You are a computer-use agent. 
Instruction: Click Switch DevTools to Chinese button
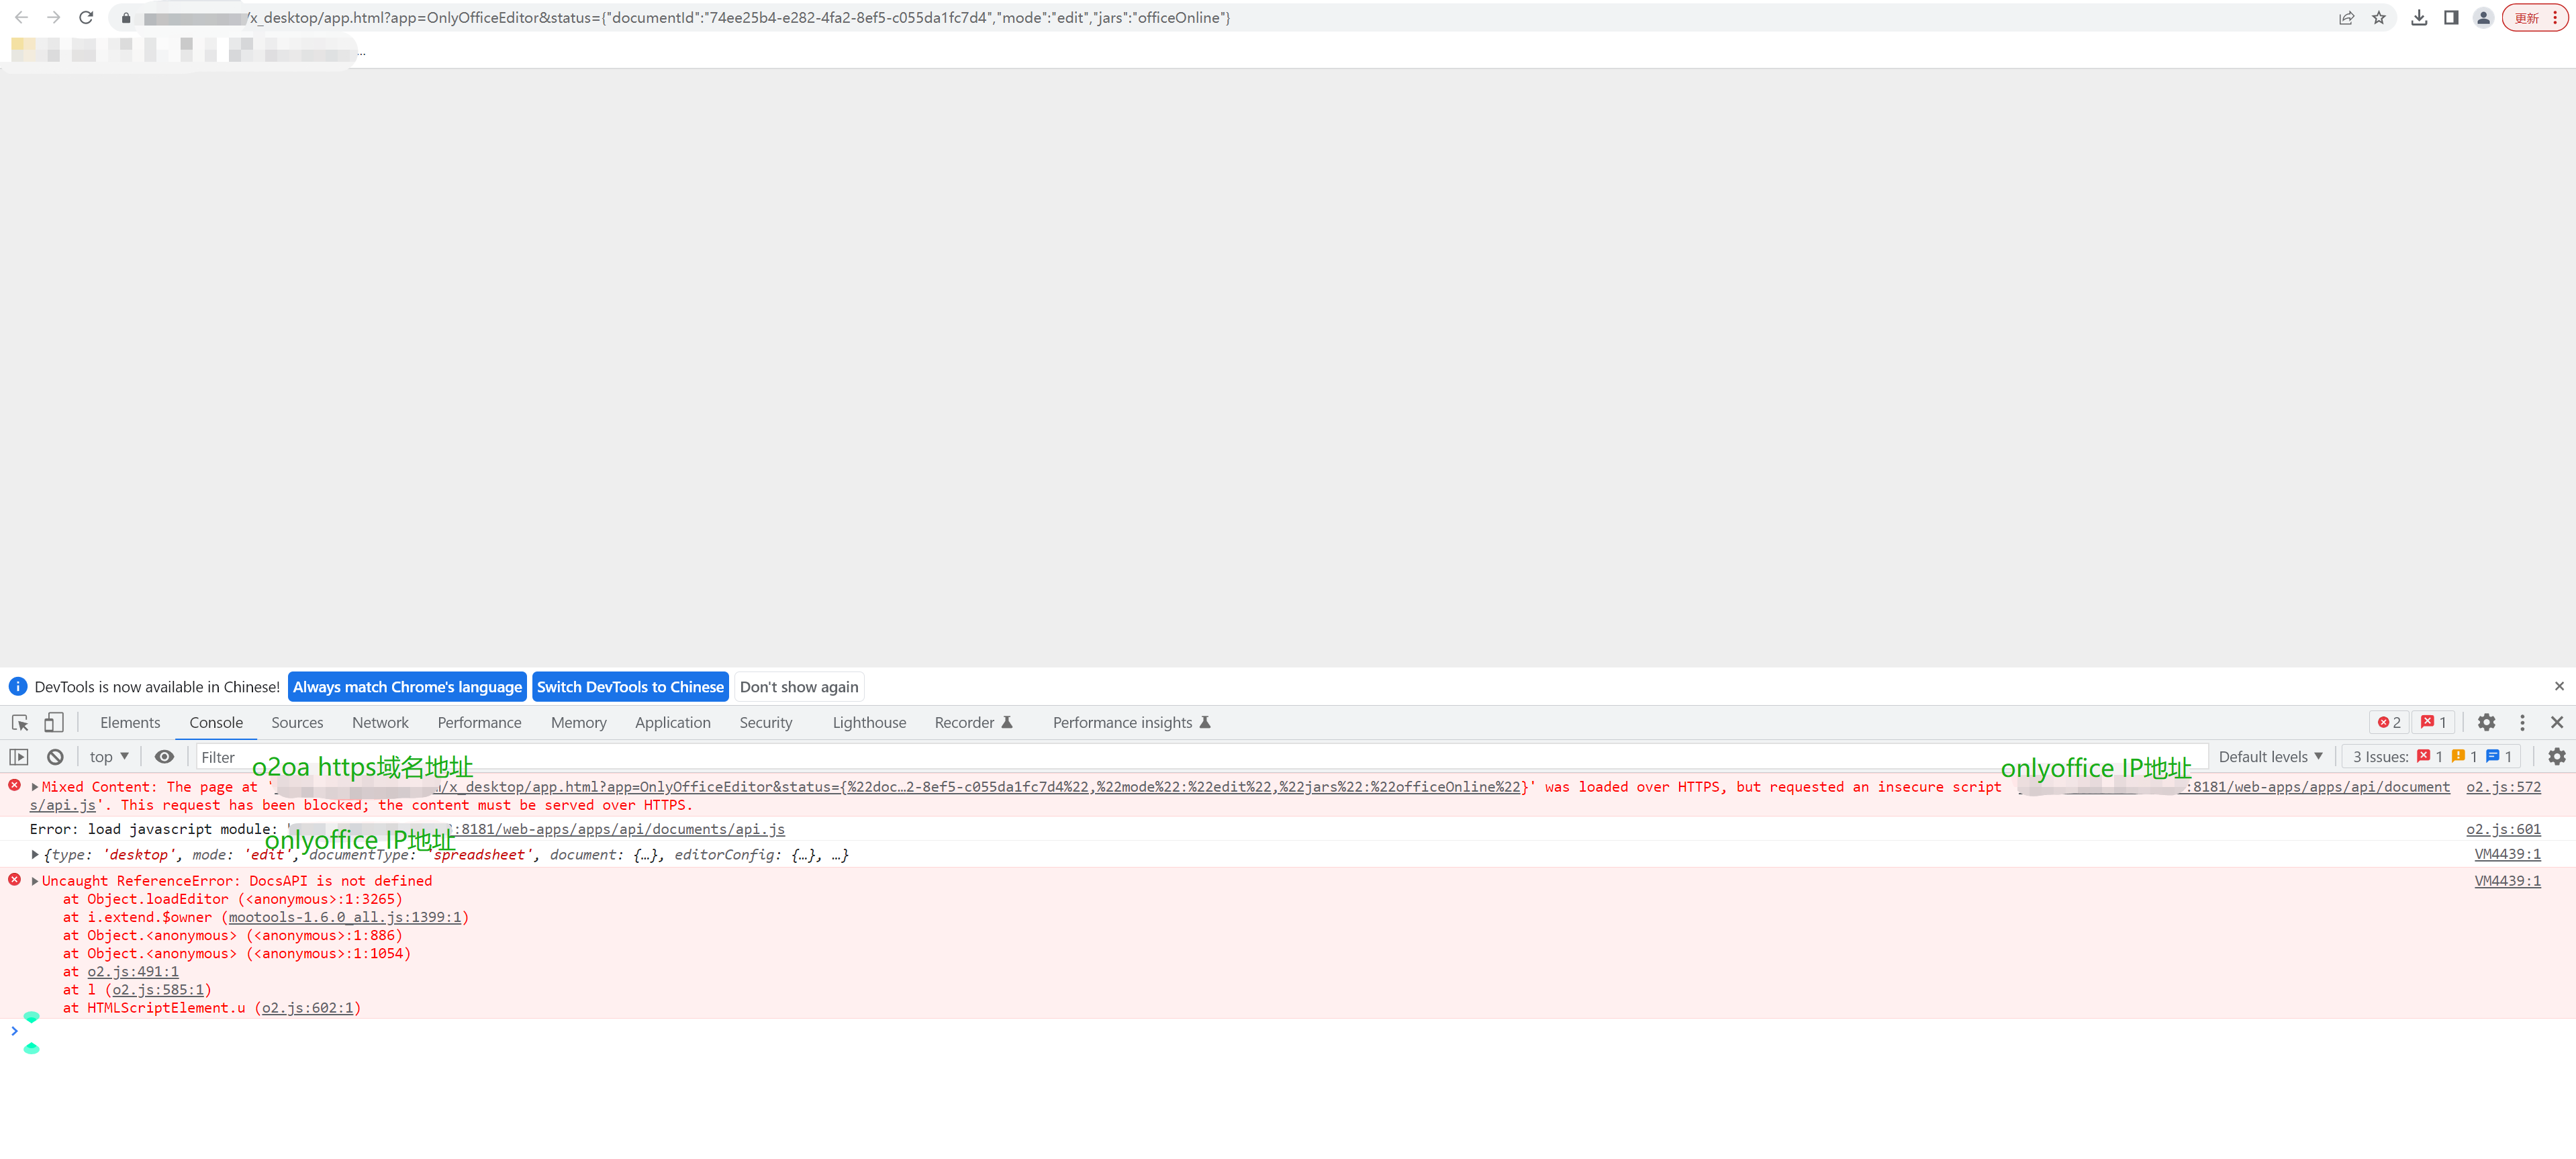(x=630, y=687)
